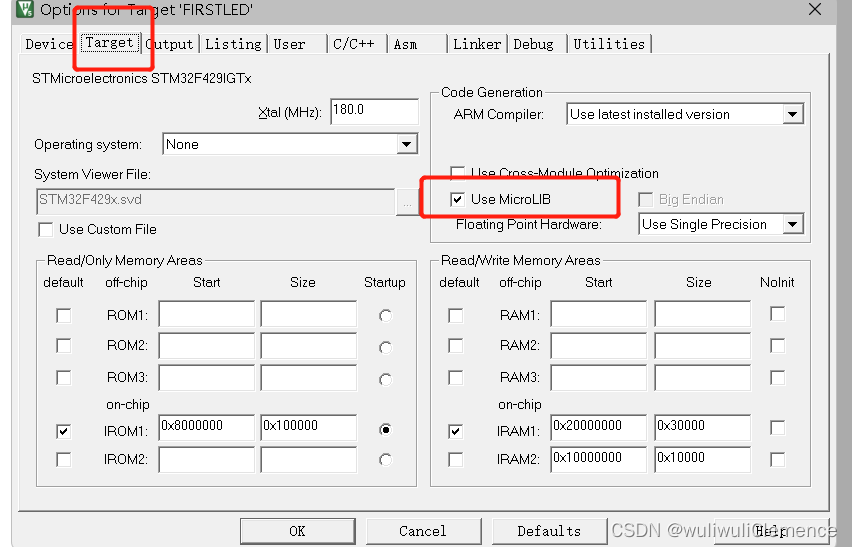Select the ROM2 Startup radio button
Viewport: 852px width, 547px height.
pyautogui.click(x=385, y=347)
